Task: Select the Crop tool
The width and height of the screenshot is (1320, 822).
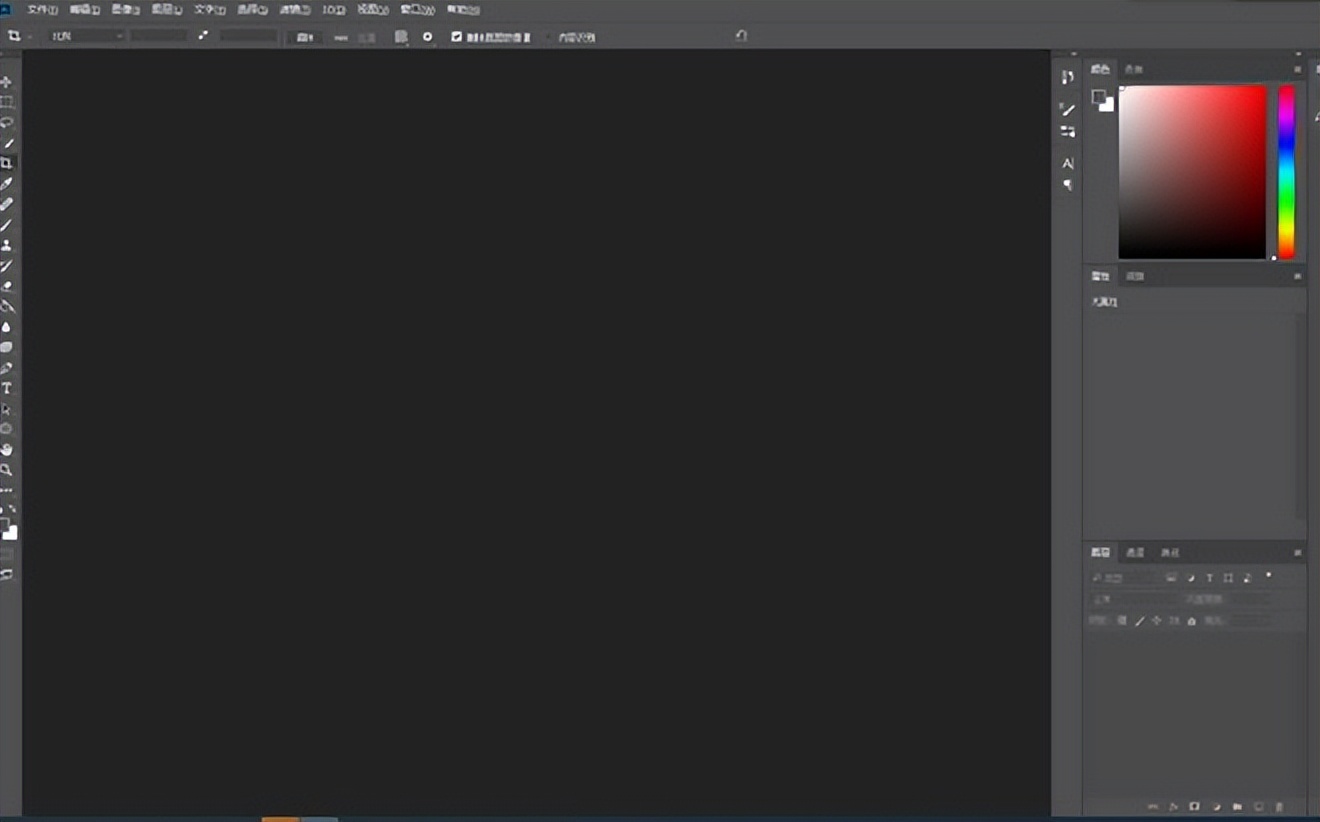Action: click(7, 163)
